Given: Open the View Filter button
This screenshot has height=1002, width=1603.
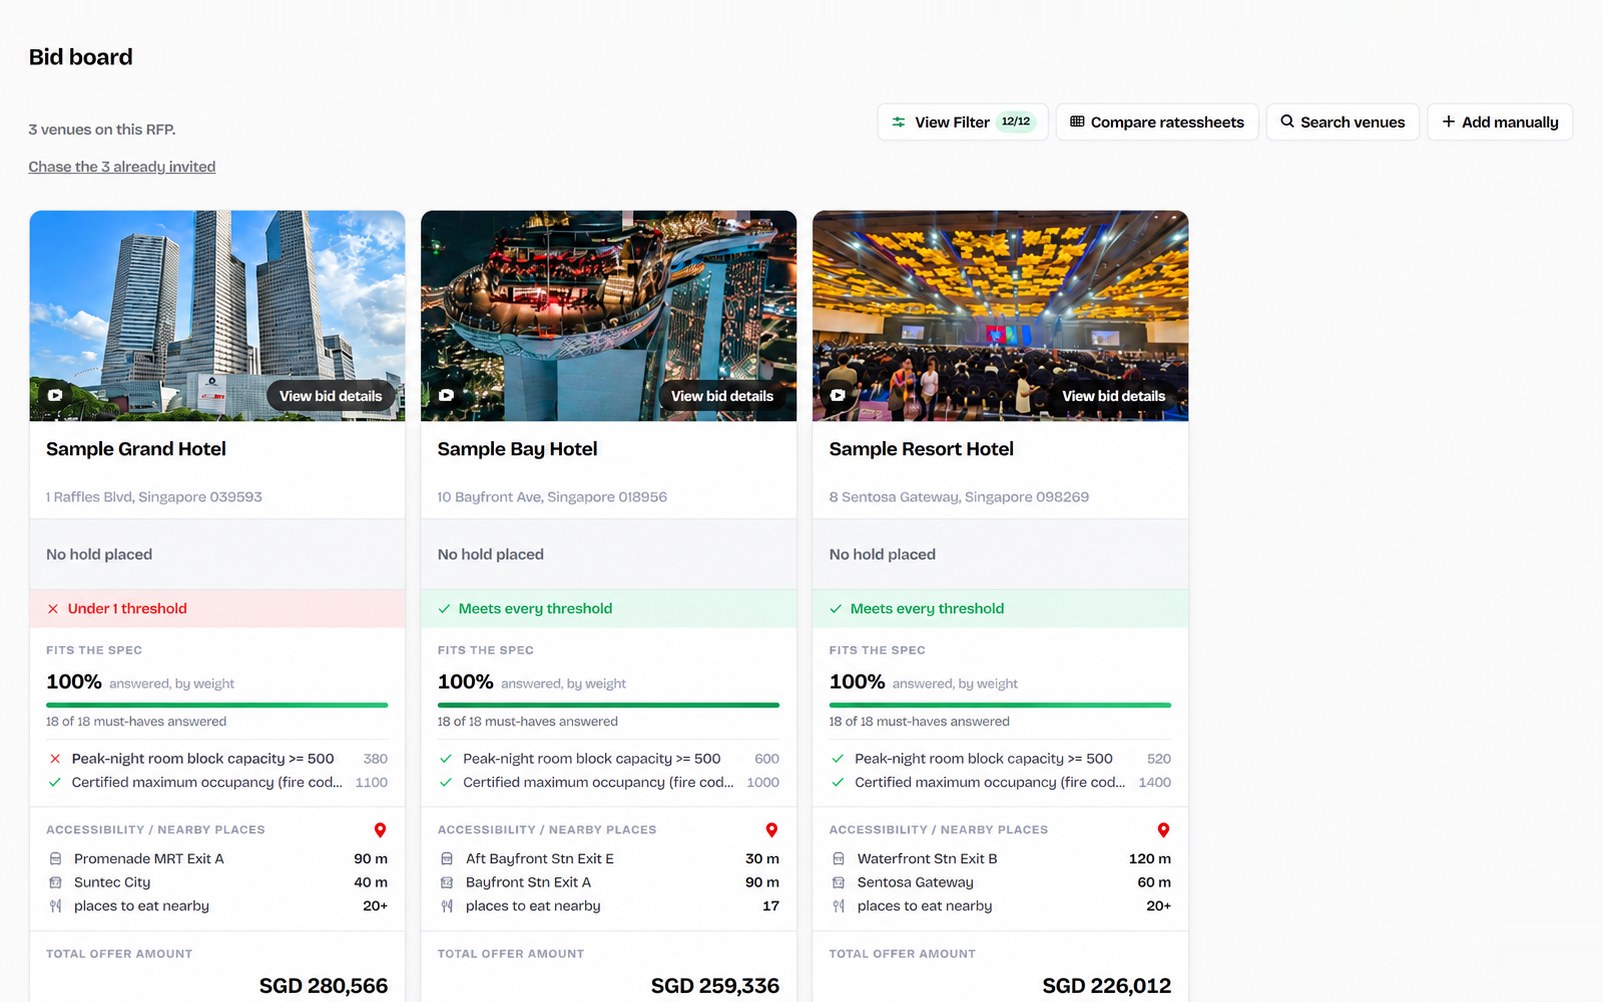Looking at the screenshot, I should [963, 122].
